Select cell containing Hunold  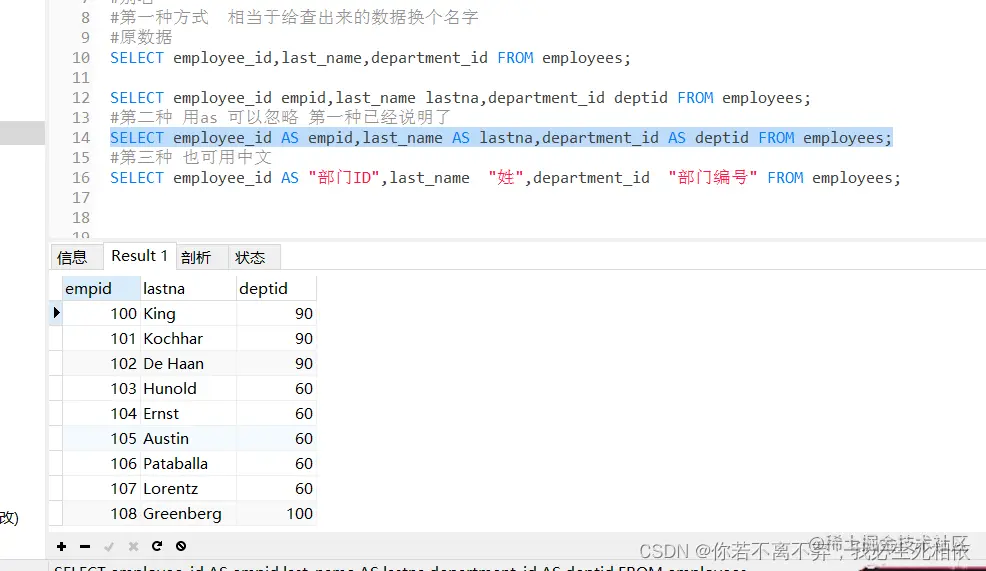(189, 389)
